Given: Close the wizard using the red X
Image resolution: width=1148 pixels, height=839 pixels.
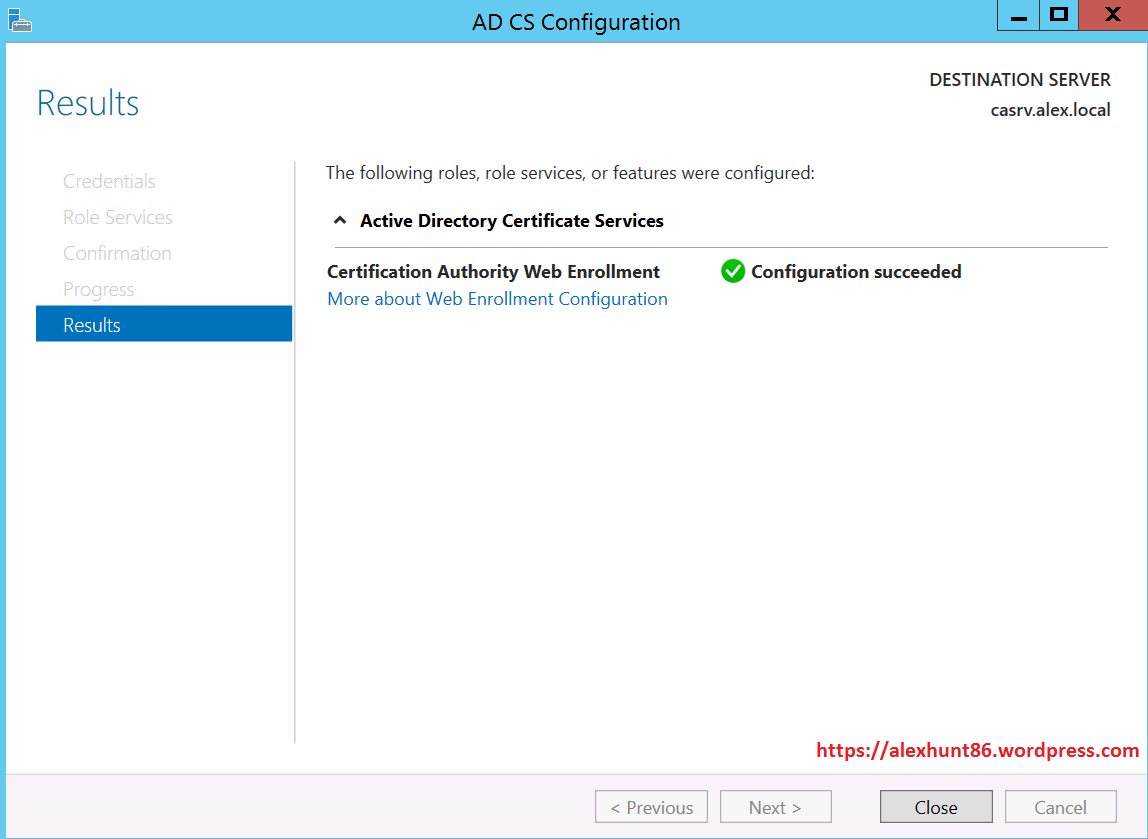Looking at the screenshot, I should 1112,15.
